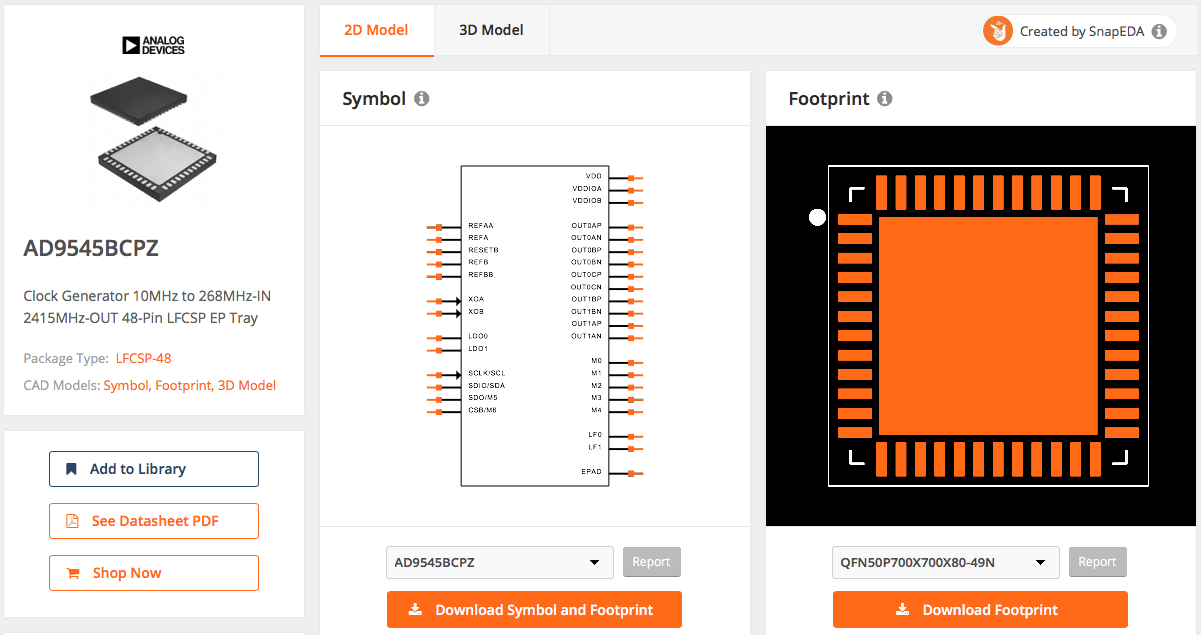Click the Symbol CAD model link
This screenshot has height=635, width=1201.
[126, 385]
